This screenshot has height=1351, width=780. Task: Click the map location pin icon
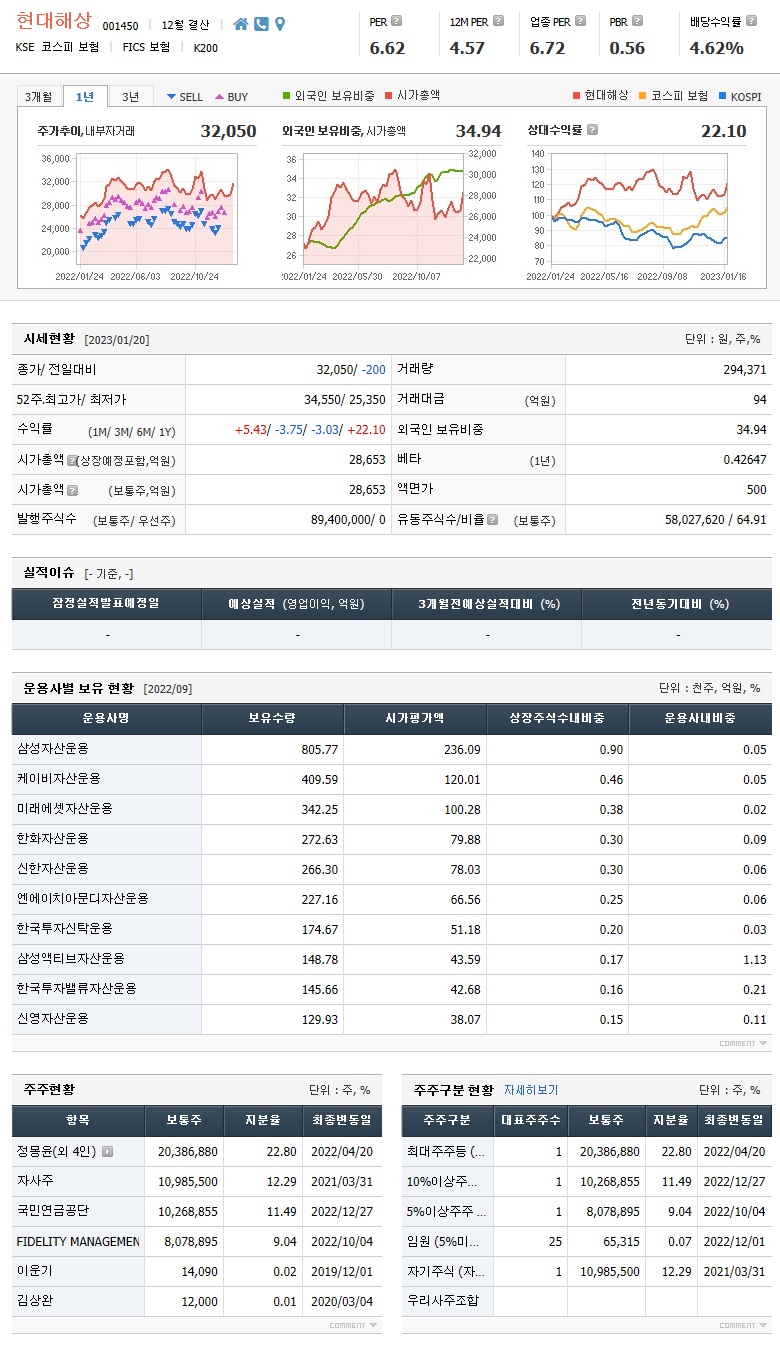(x=280, y=24)
